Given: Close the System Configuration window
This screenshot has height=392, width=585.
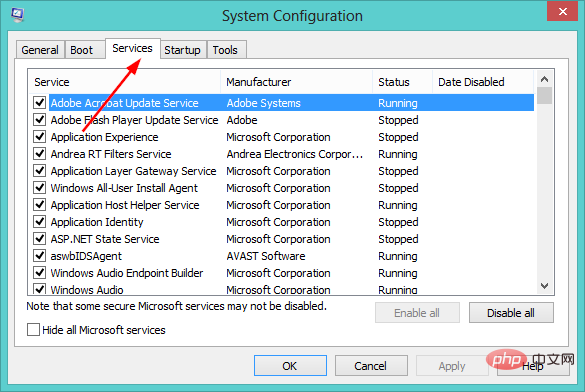Looking at the screenshot, I should (562, 12).
